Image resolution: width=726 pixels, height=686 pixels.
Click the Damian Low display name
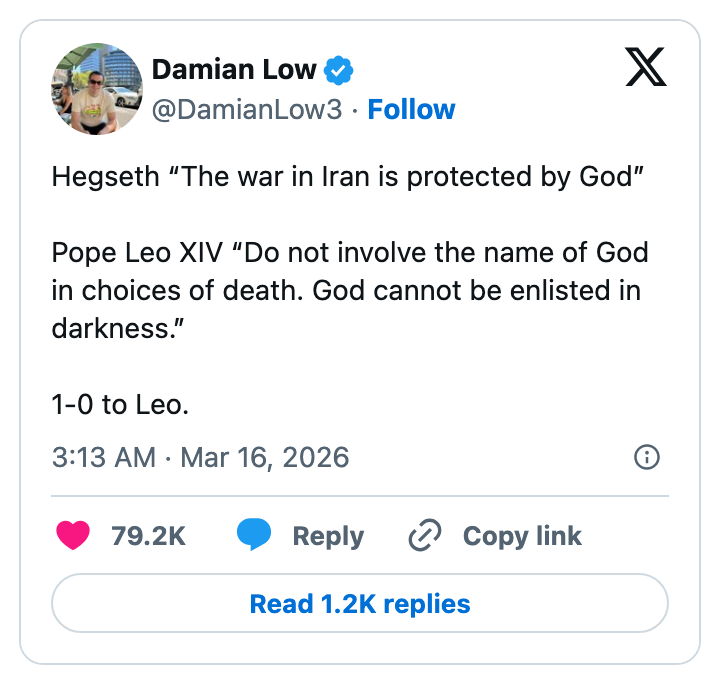point(234,70)
